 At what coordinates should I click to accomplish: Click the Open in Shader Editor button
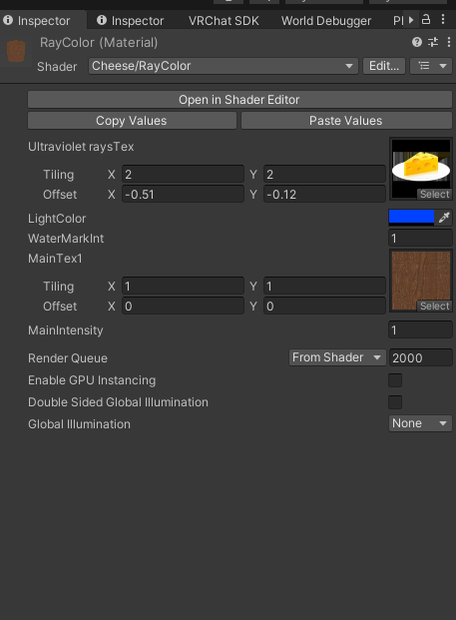coord(240,100)
